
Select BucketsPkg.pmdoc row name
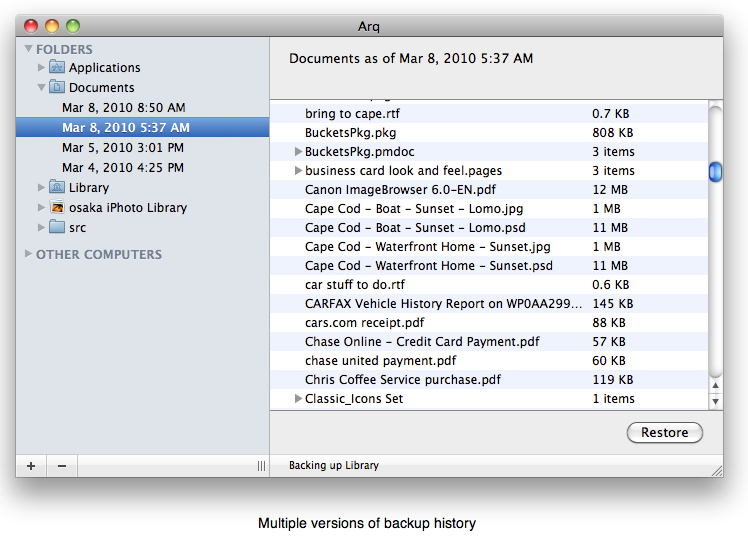click(359, 152)
